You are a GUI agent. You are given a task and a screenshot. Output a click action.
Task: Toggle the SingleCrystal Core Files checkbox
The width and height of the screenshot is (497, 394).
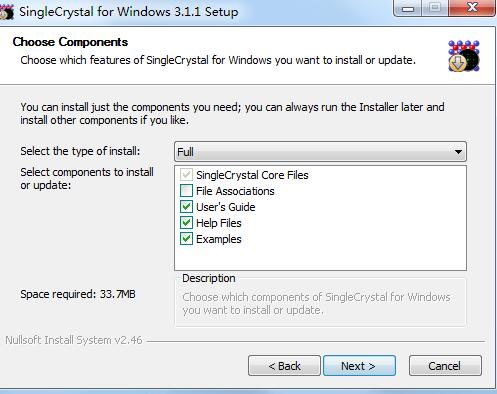pyautogui.click(x=186, y=175)
